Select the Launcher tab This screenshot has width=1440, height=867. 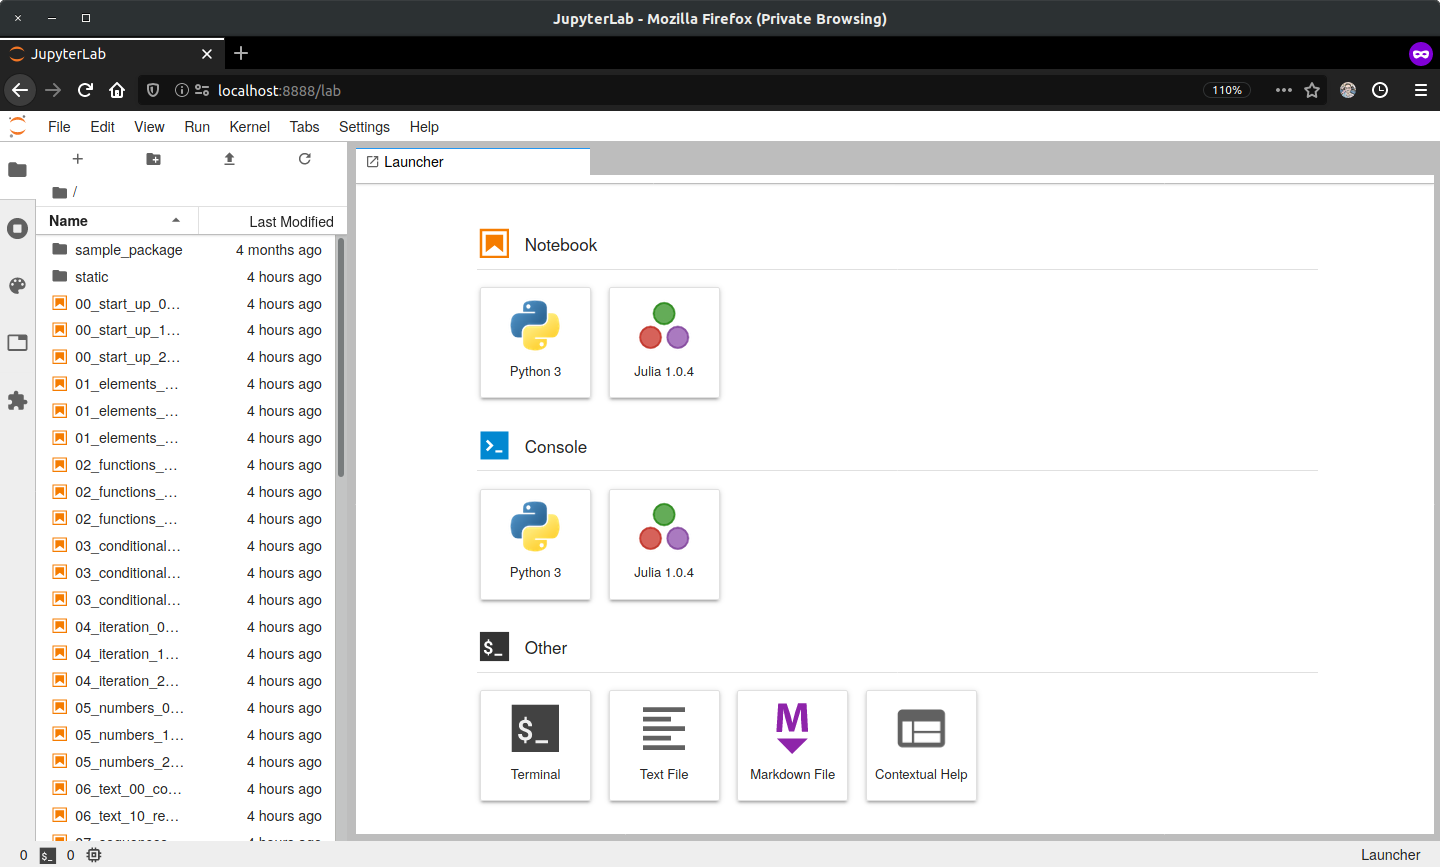pos(414,162)
